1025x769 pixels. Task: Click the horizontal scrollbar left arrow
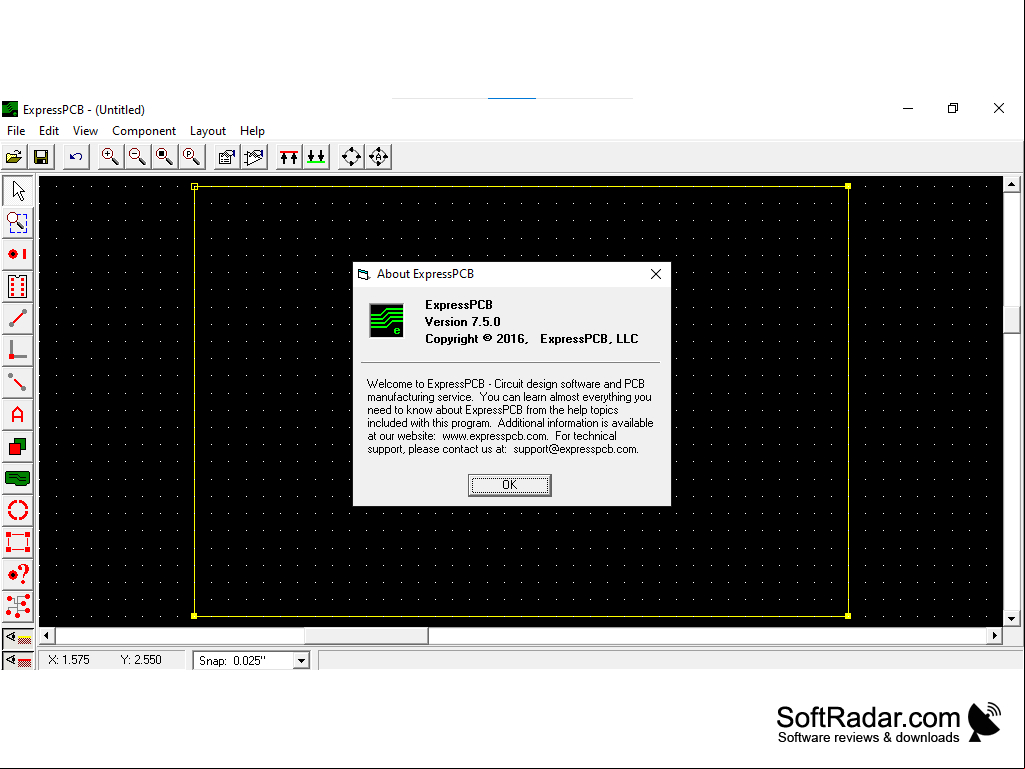tap(46, 635)
